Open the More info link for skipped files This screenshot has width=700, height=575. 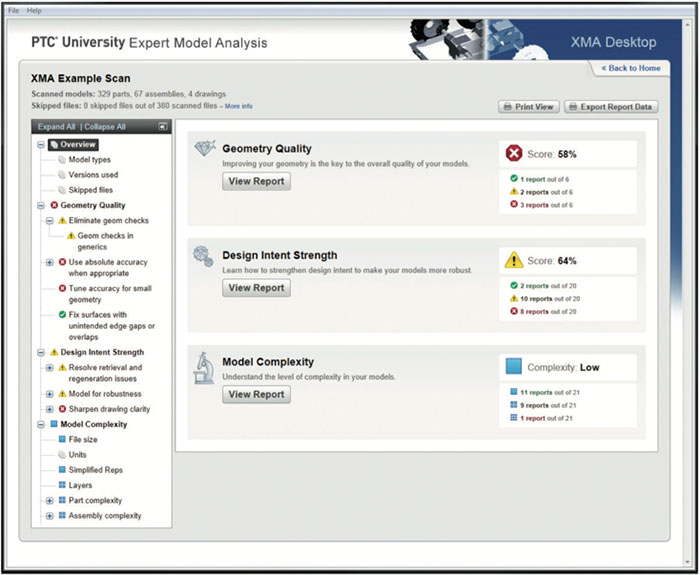(238, 106)
